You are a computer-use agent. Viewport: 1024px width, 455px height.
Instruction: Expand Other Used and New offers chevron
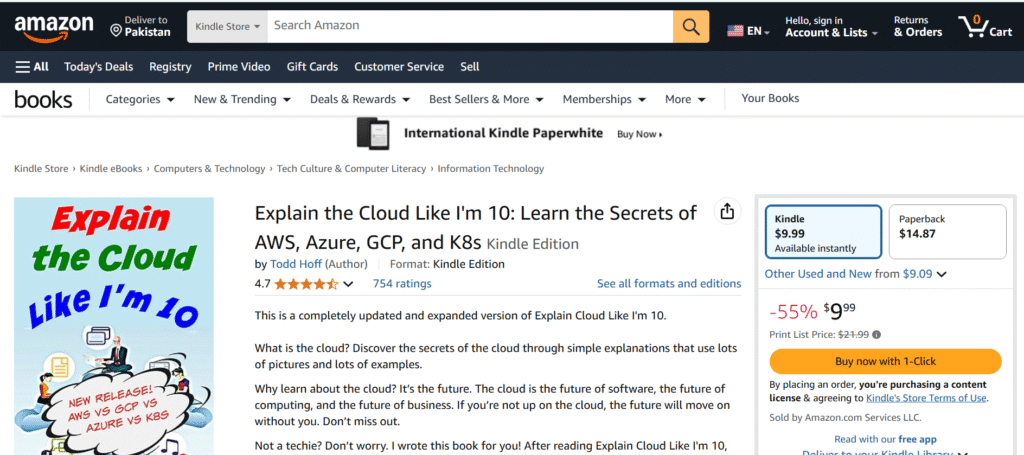(x=941, y=274)
